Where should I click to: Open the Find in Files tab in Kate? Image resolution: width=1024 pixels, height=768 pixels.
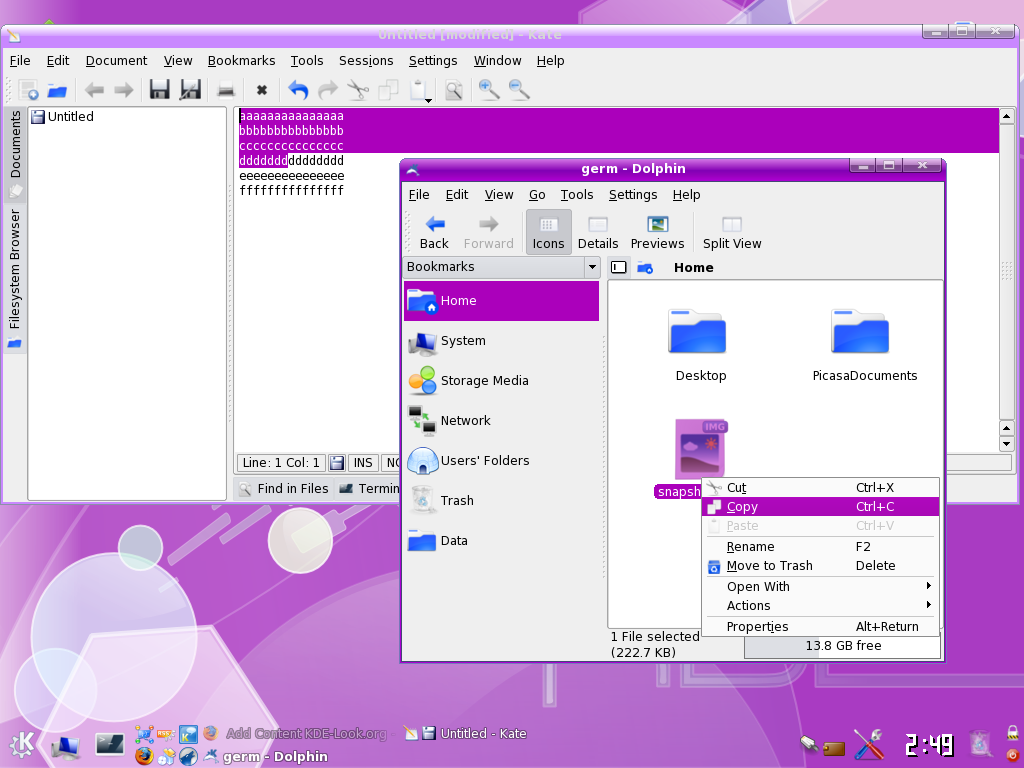284,488
